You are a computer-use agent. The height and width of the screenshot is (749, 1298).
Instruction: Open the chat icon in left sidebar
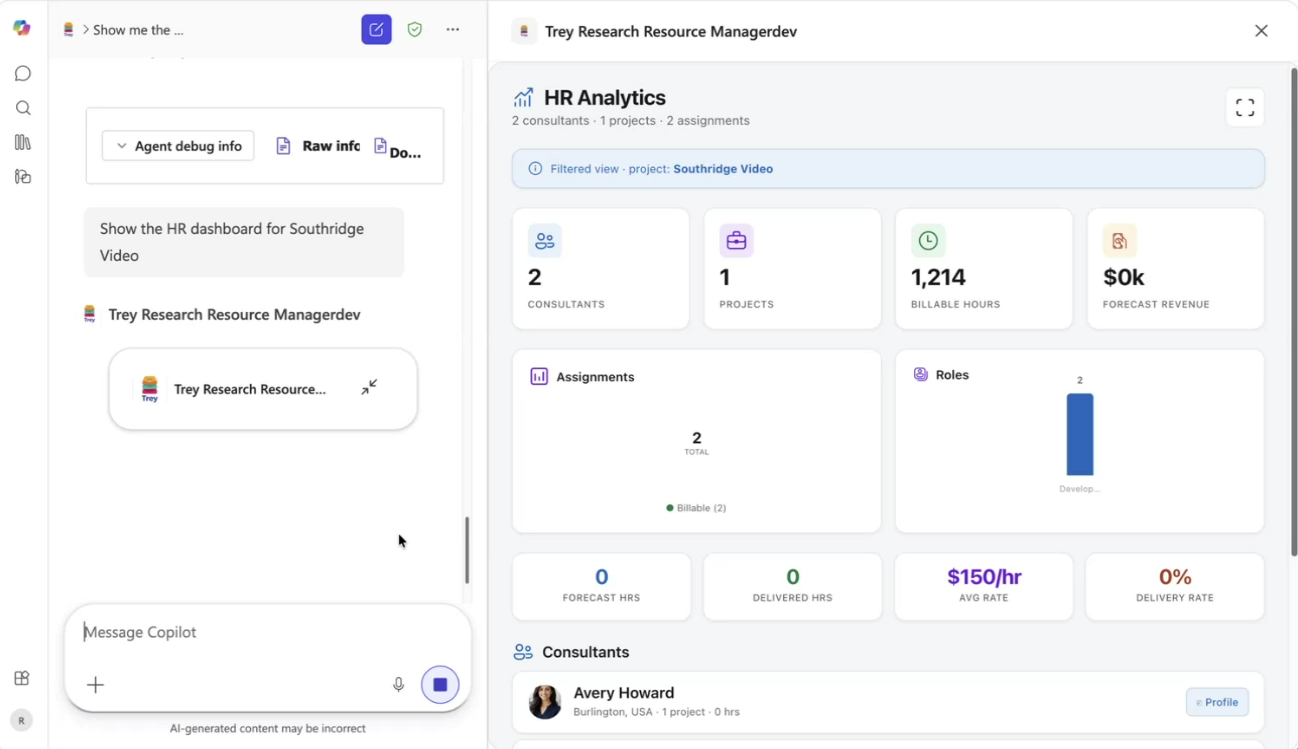click(x=23, y=74)
